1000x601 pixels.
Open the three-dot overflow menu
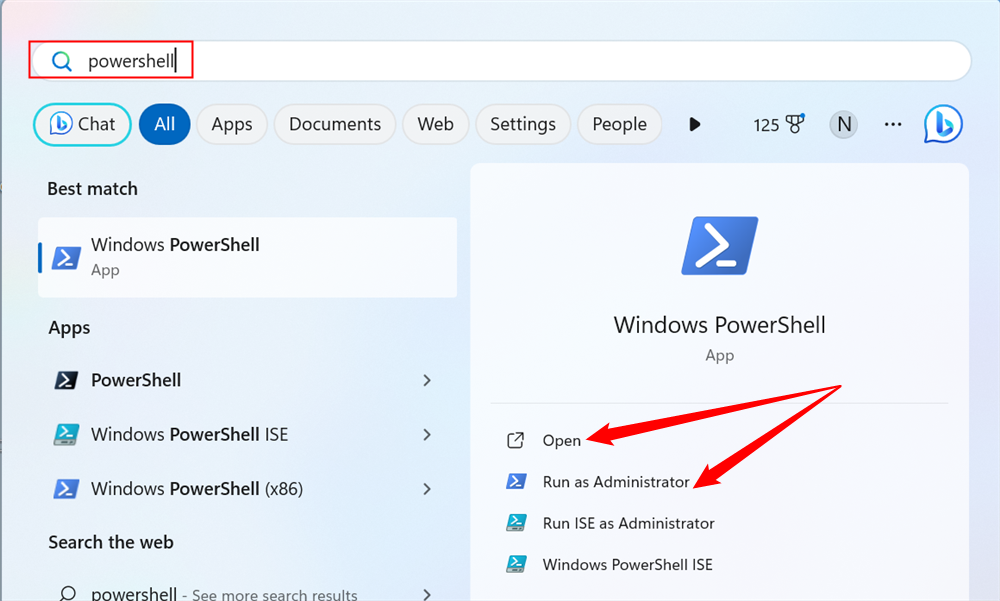(893, 124)
